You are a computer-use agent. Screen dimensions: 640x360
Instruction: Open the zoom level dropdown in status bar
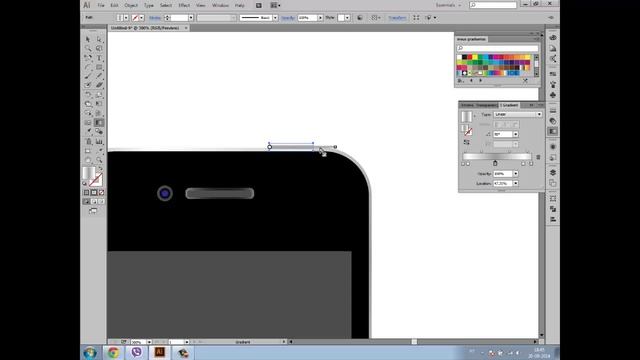click(x=149, y=342)
